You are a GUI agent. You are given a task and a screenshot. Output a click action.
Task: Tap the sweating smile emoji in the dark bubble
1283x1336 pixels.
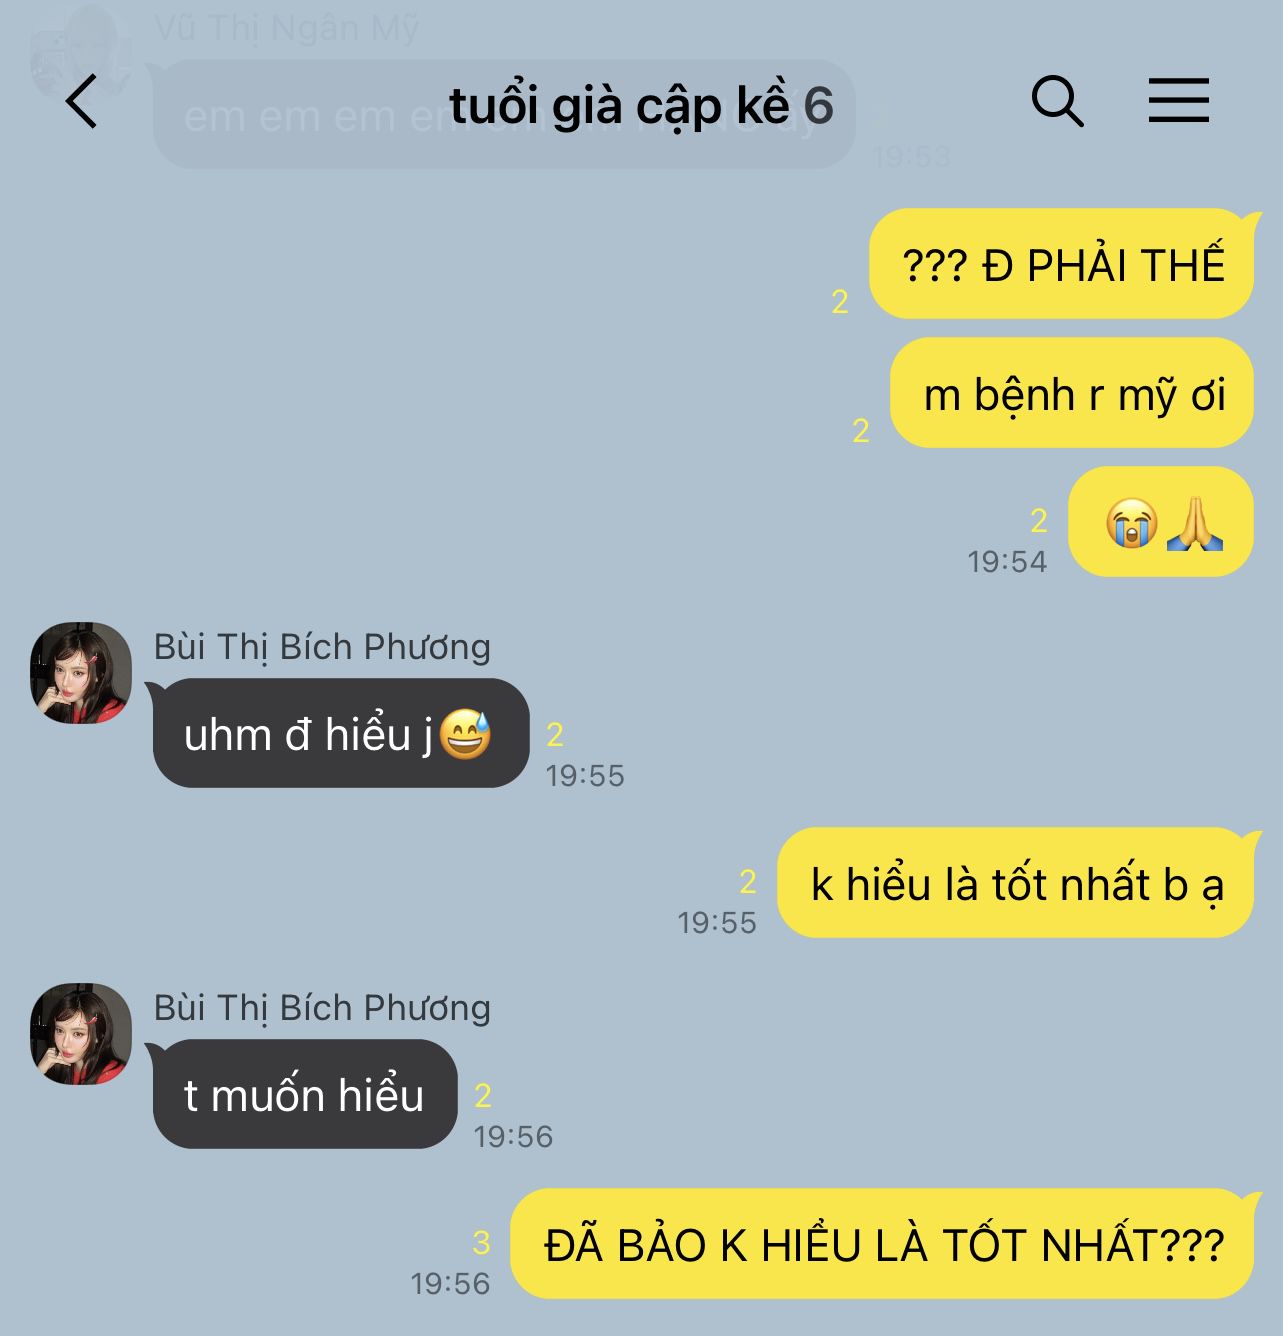point(465,734)
